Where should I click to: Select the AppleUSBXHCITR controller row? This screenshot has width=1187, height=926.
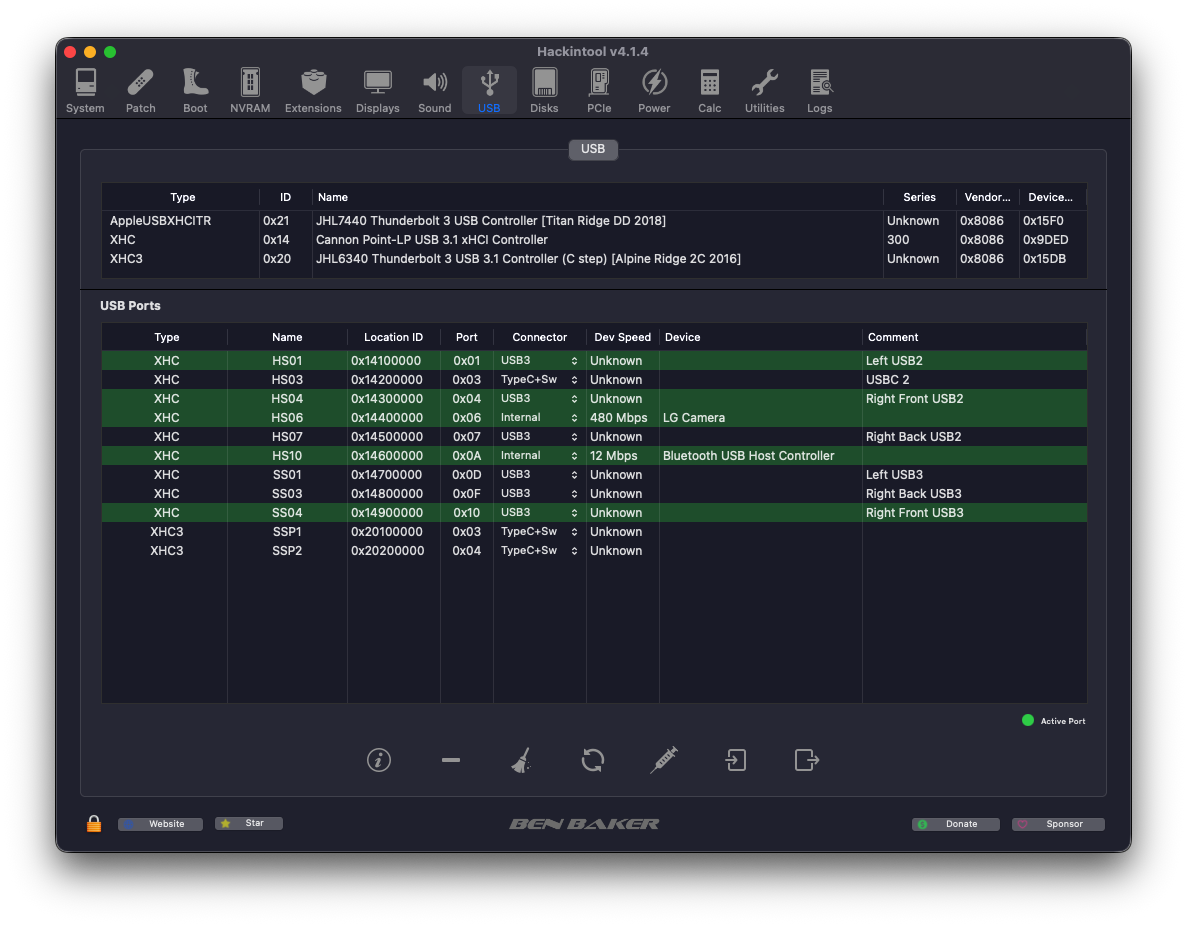594,220
